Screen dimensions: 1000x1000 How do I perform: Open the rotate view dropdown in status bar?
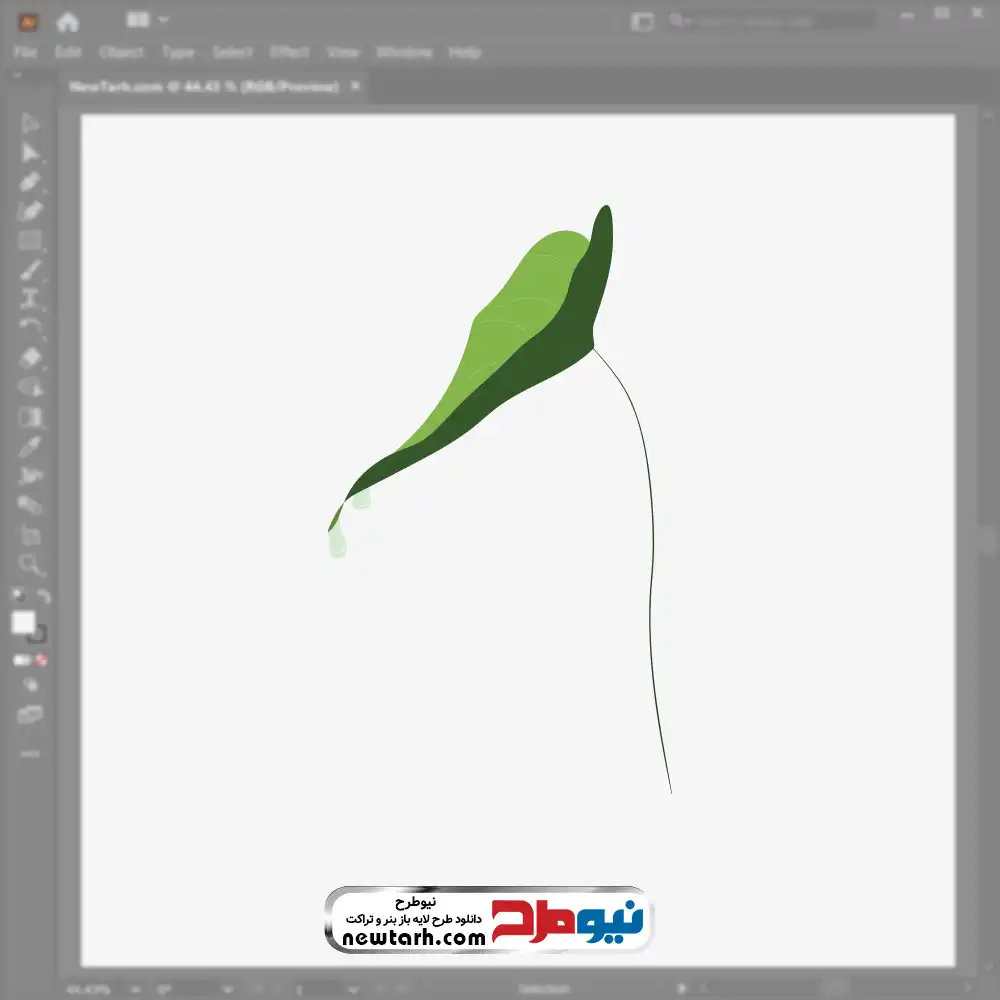coord(227,990)
